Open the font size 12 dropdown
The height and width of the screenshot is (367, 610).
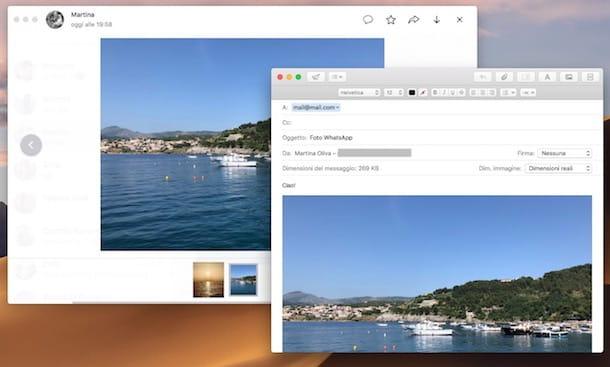tap(394, 92)
